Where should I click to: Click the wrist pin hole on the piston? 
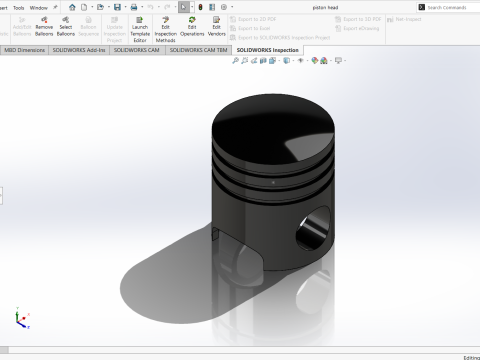pyautogui.click(x=313, y=228)
